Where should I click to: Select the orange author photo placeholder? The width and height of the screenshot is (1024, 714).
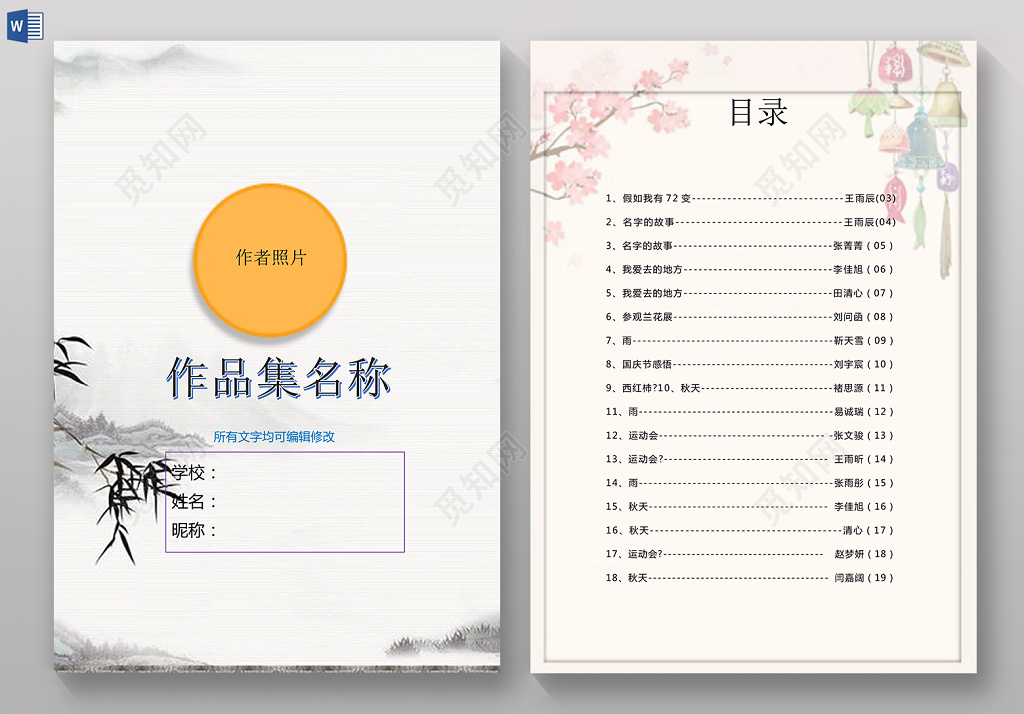click(x=269, y=259)
